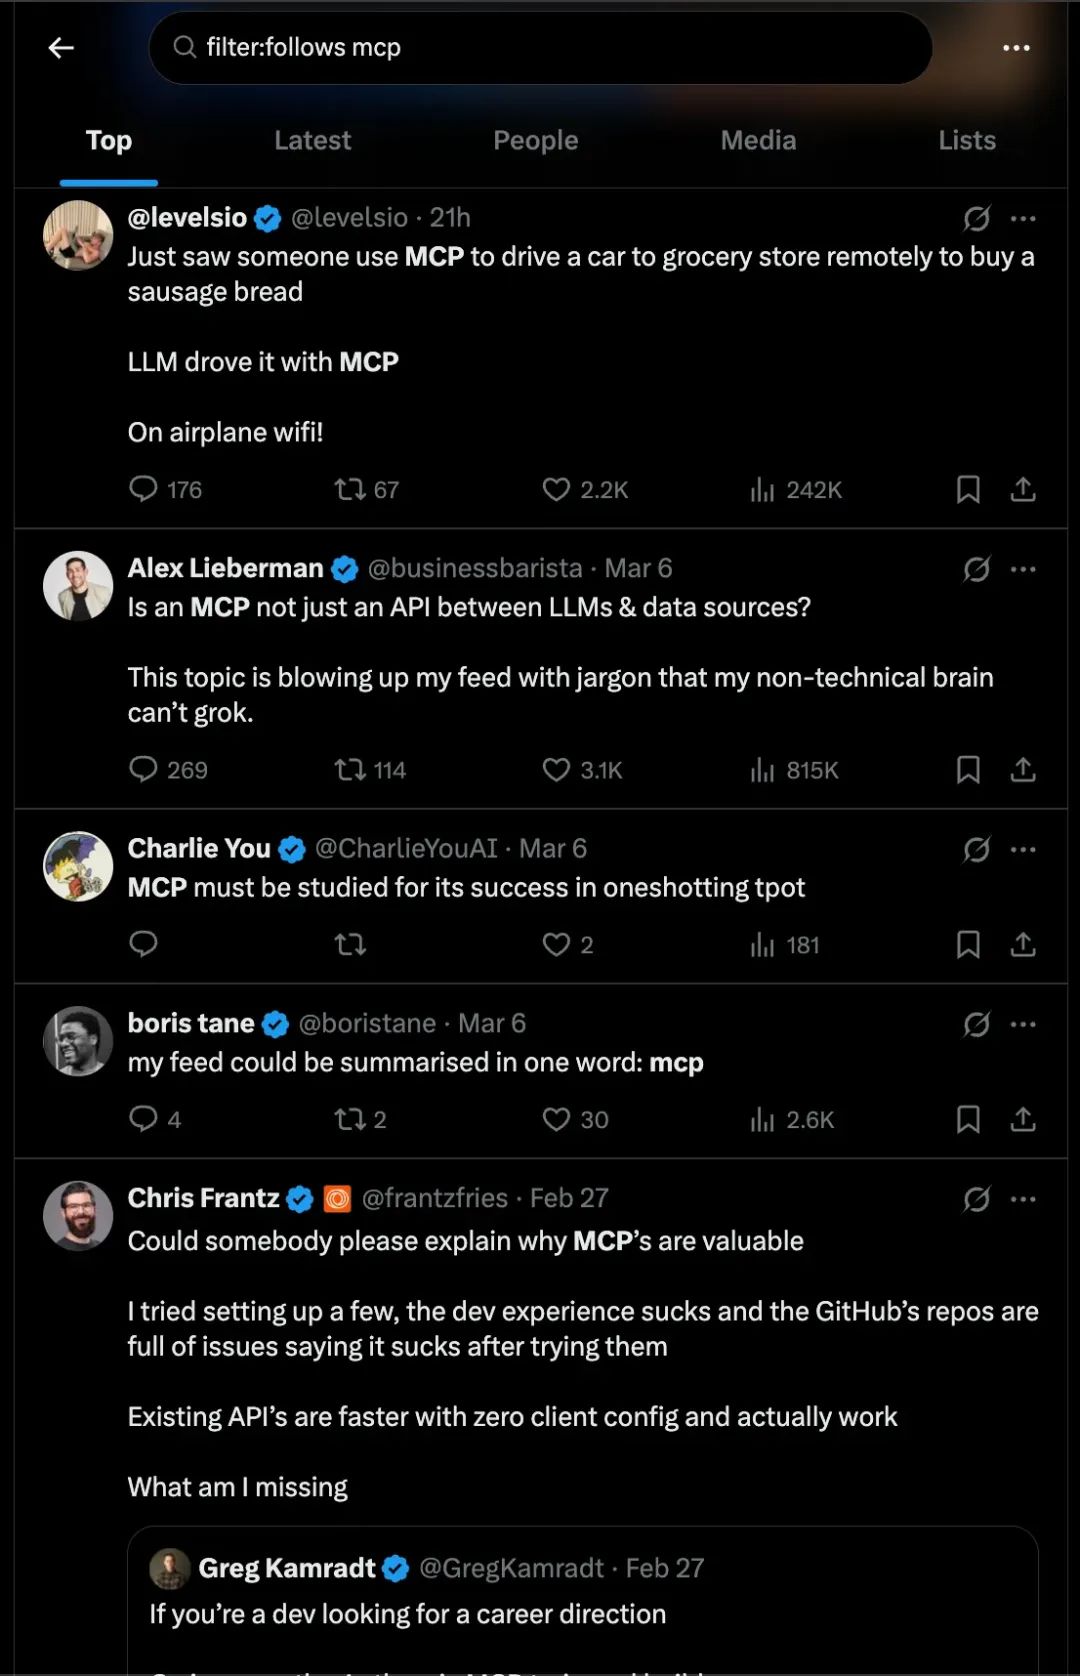This screenshot has height=1676, width=1080.
Task: Open Greg Kamradt's quoted tweet
Action: pos(582,1600)
